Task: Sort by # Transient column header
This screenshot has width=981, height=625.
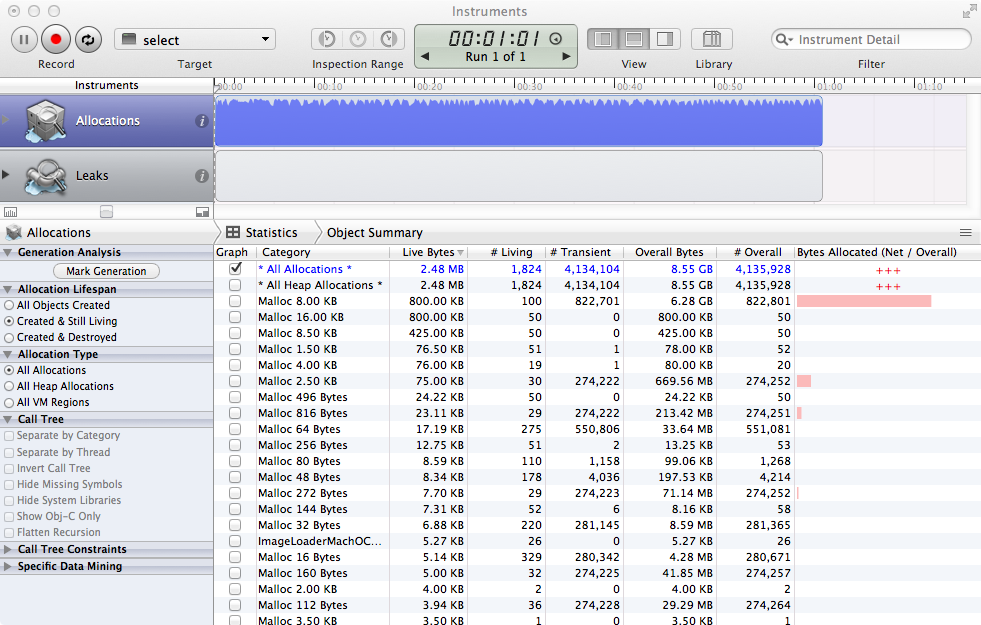Action: point(584,252)
